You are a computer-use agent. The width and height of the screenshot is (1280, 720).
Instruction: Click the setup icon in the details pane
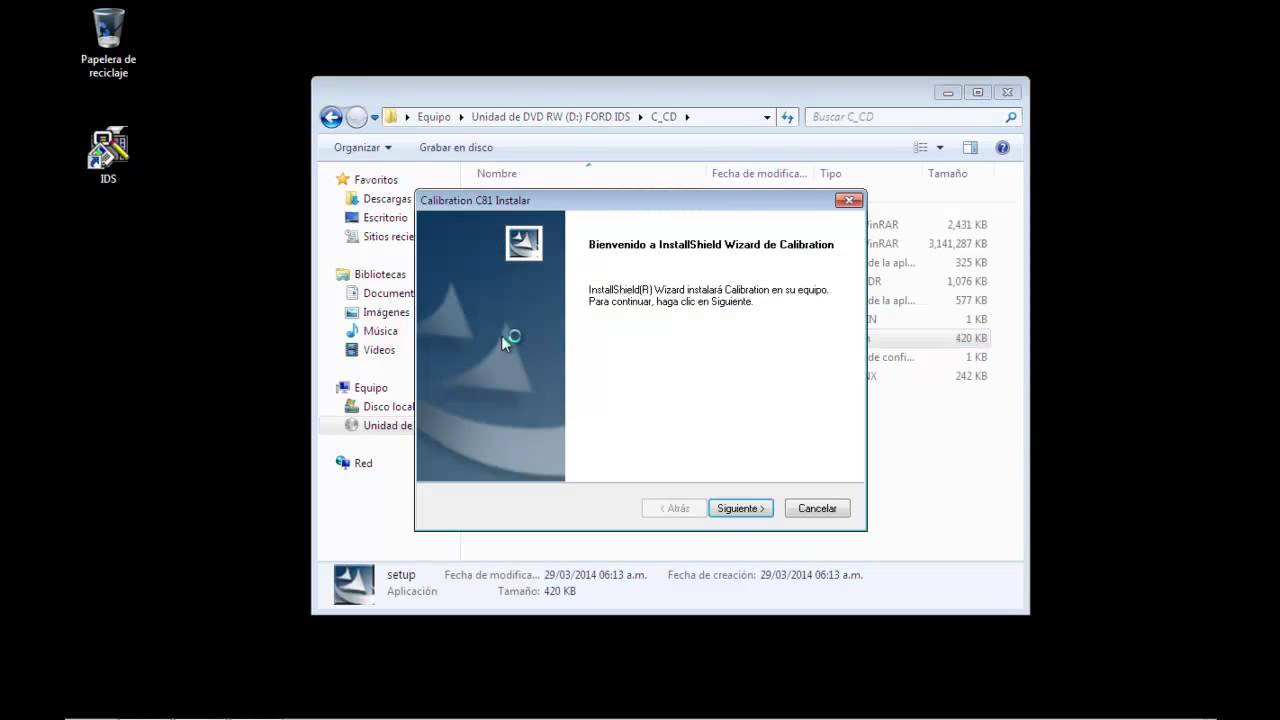354,584
